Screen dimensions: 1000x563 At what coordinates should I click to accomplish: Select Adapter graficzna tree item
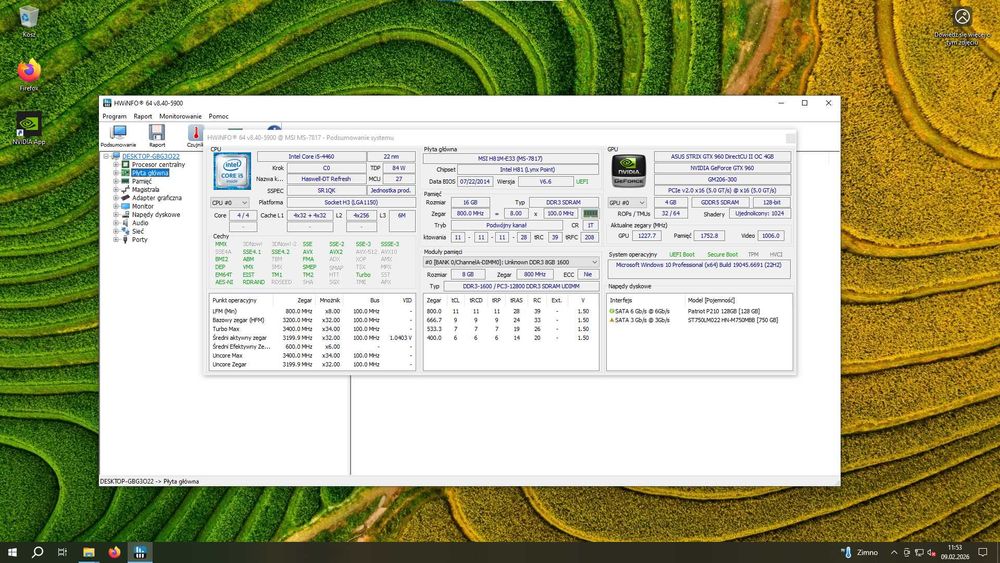[x=156, y=198]
